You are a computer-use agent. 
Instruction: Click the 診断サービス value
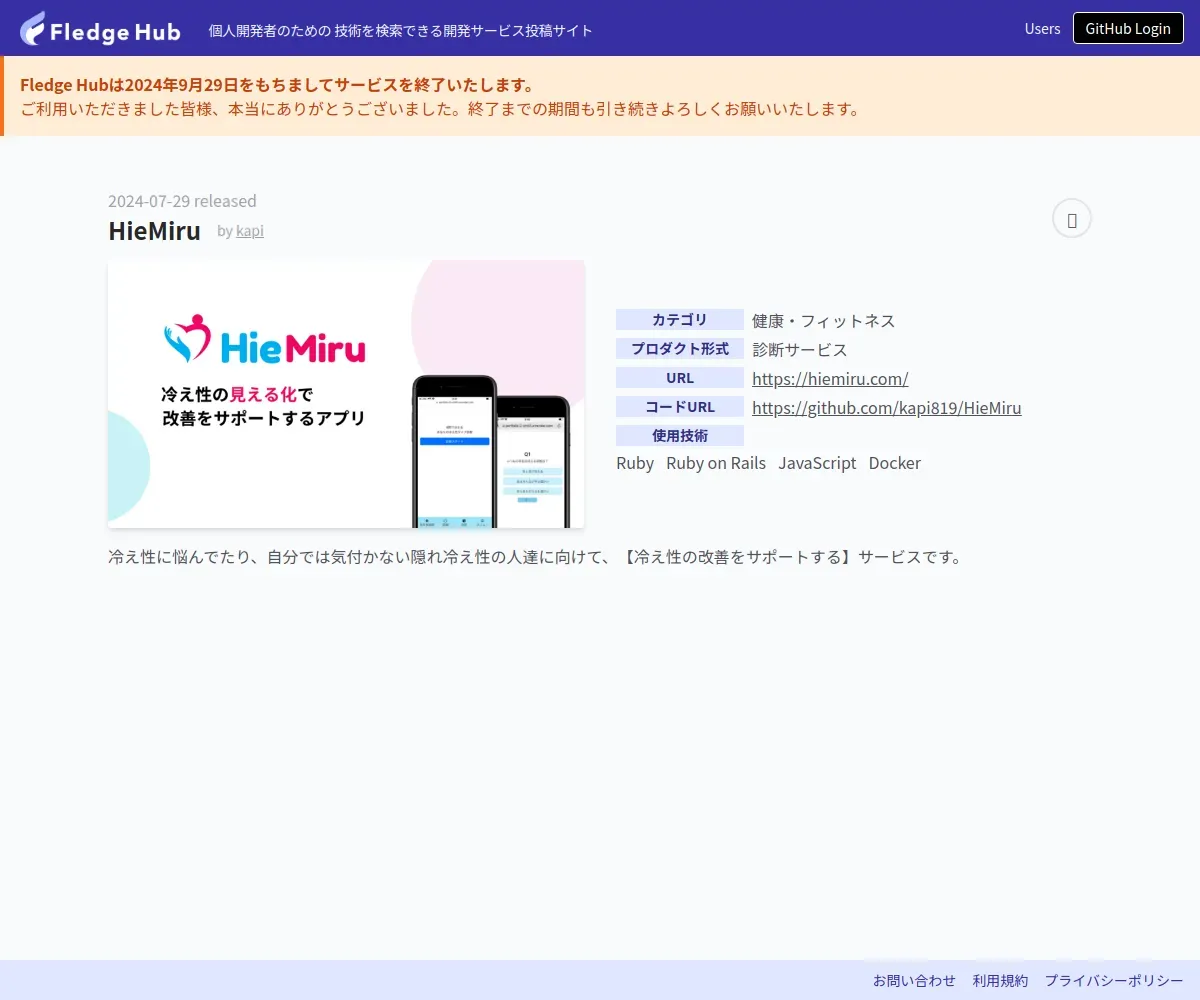(x=800, y=350)
